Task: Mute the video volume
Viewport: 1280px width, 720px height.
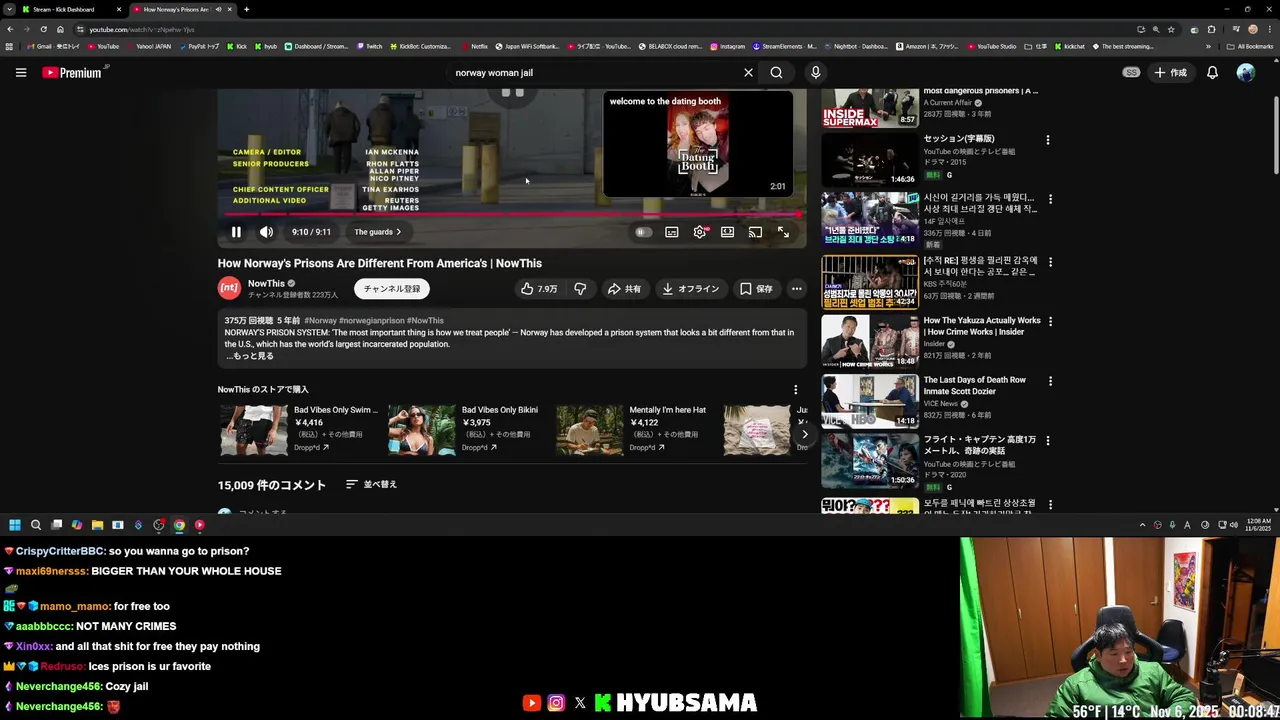Action: (x=266, y=232)
